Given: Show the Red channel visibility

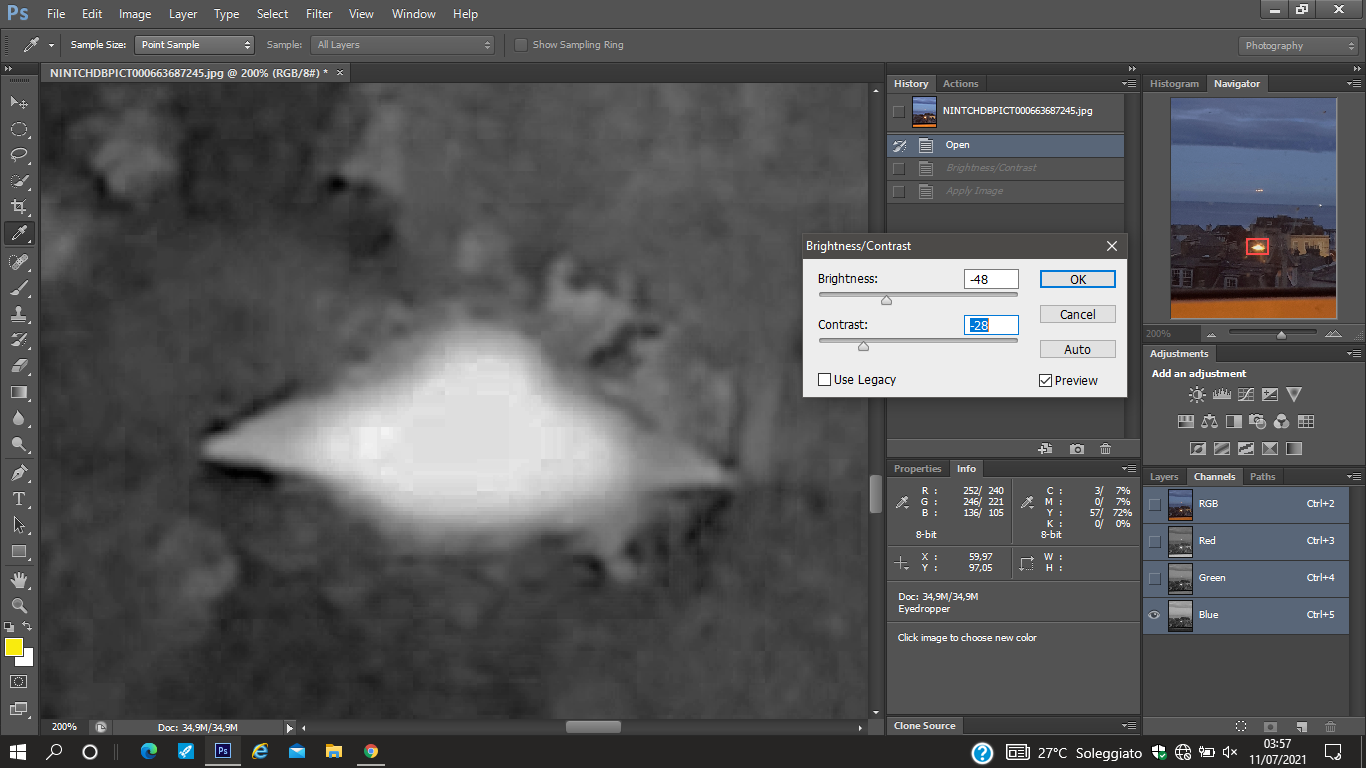Looking at the screenshot, I should click(1154, 541).
